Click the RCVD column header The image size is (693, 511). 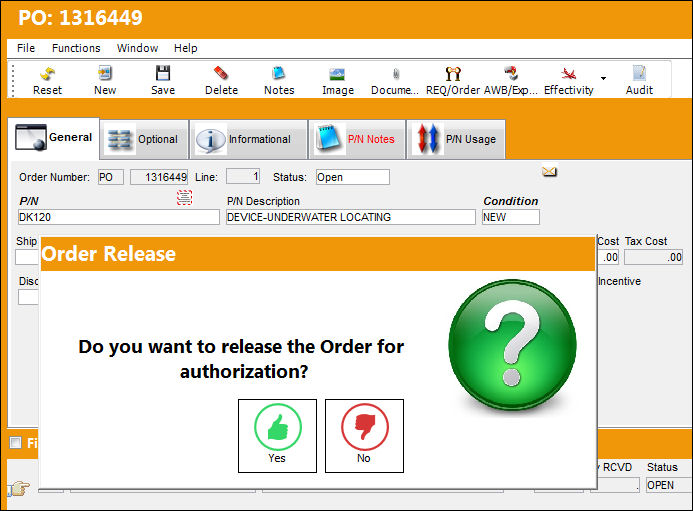(617, 467)
